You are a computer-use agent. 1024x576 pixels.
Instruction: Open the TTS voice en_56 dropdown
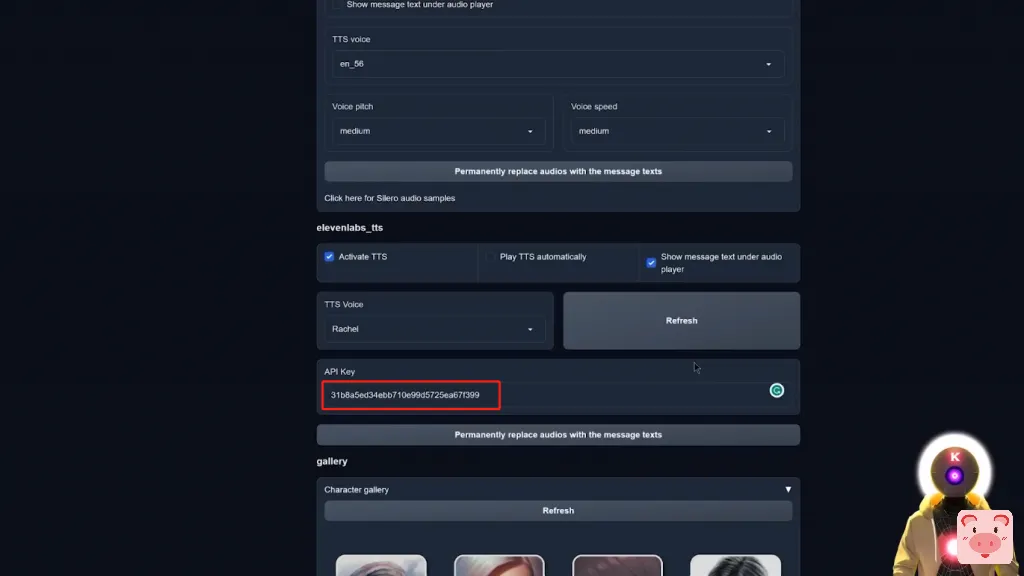(558, 64)
